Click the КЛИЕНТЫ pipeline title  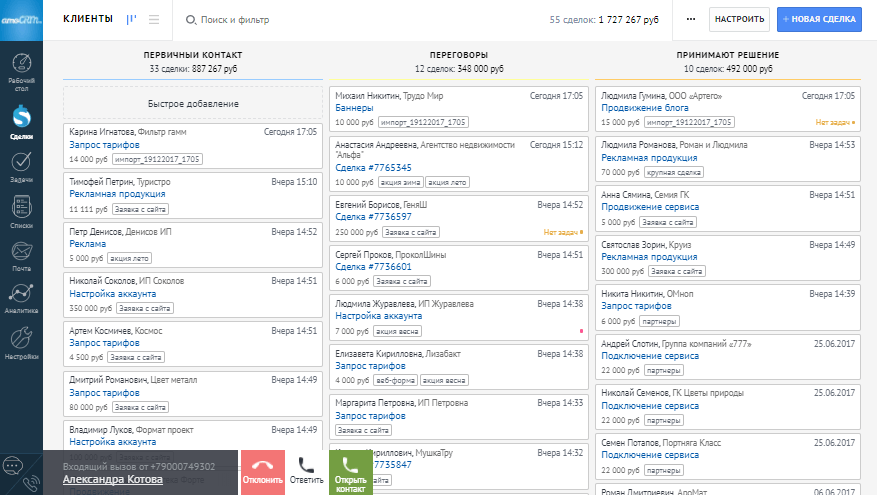[88, 19]
